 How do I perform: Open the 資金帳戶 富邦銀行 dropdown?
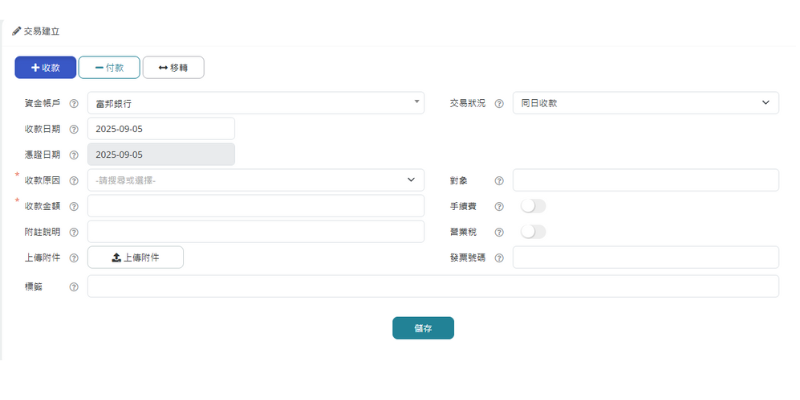tap(256, 103)
